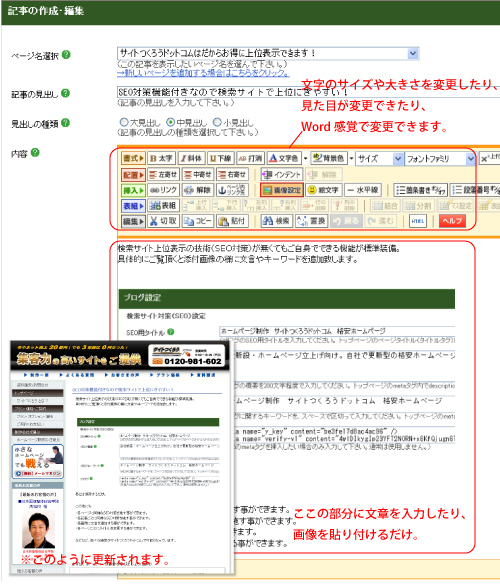500x584 pixels.
Task: Apply strikethrough with the 打消 button
Action: pos(250,158)
